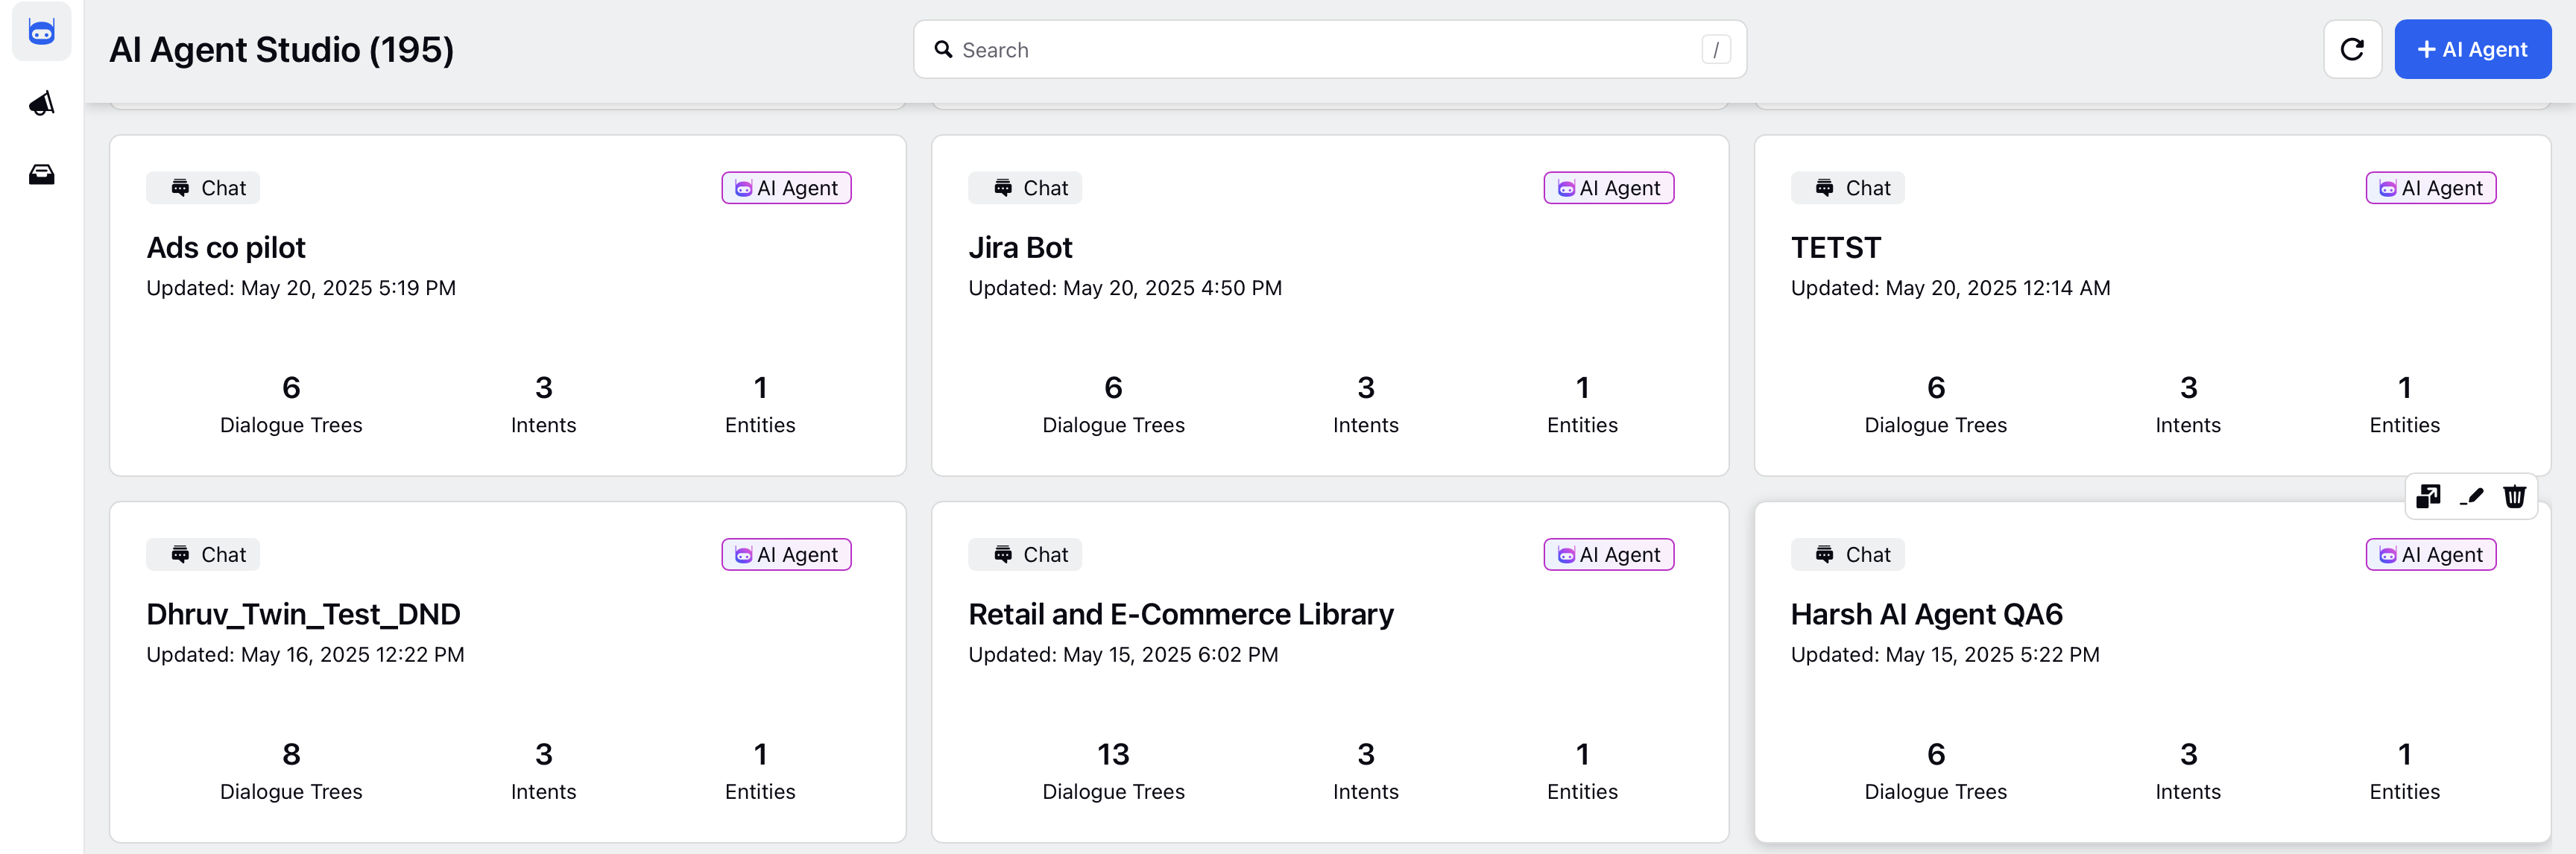
Task: Open the Ads co pilot agent
Action: click(226, 247)
